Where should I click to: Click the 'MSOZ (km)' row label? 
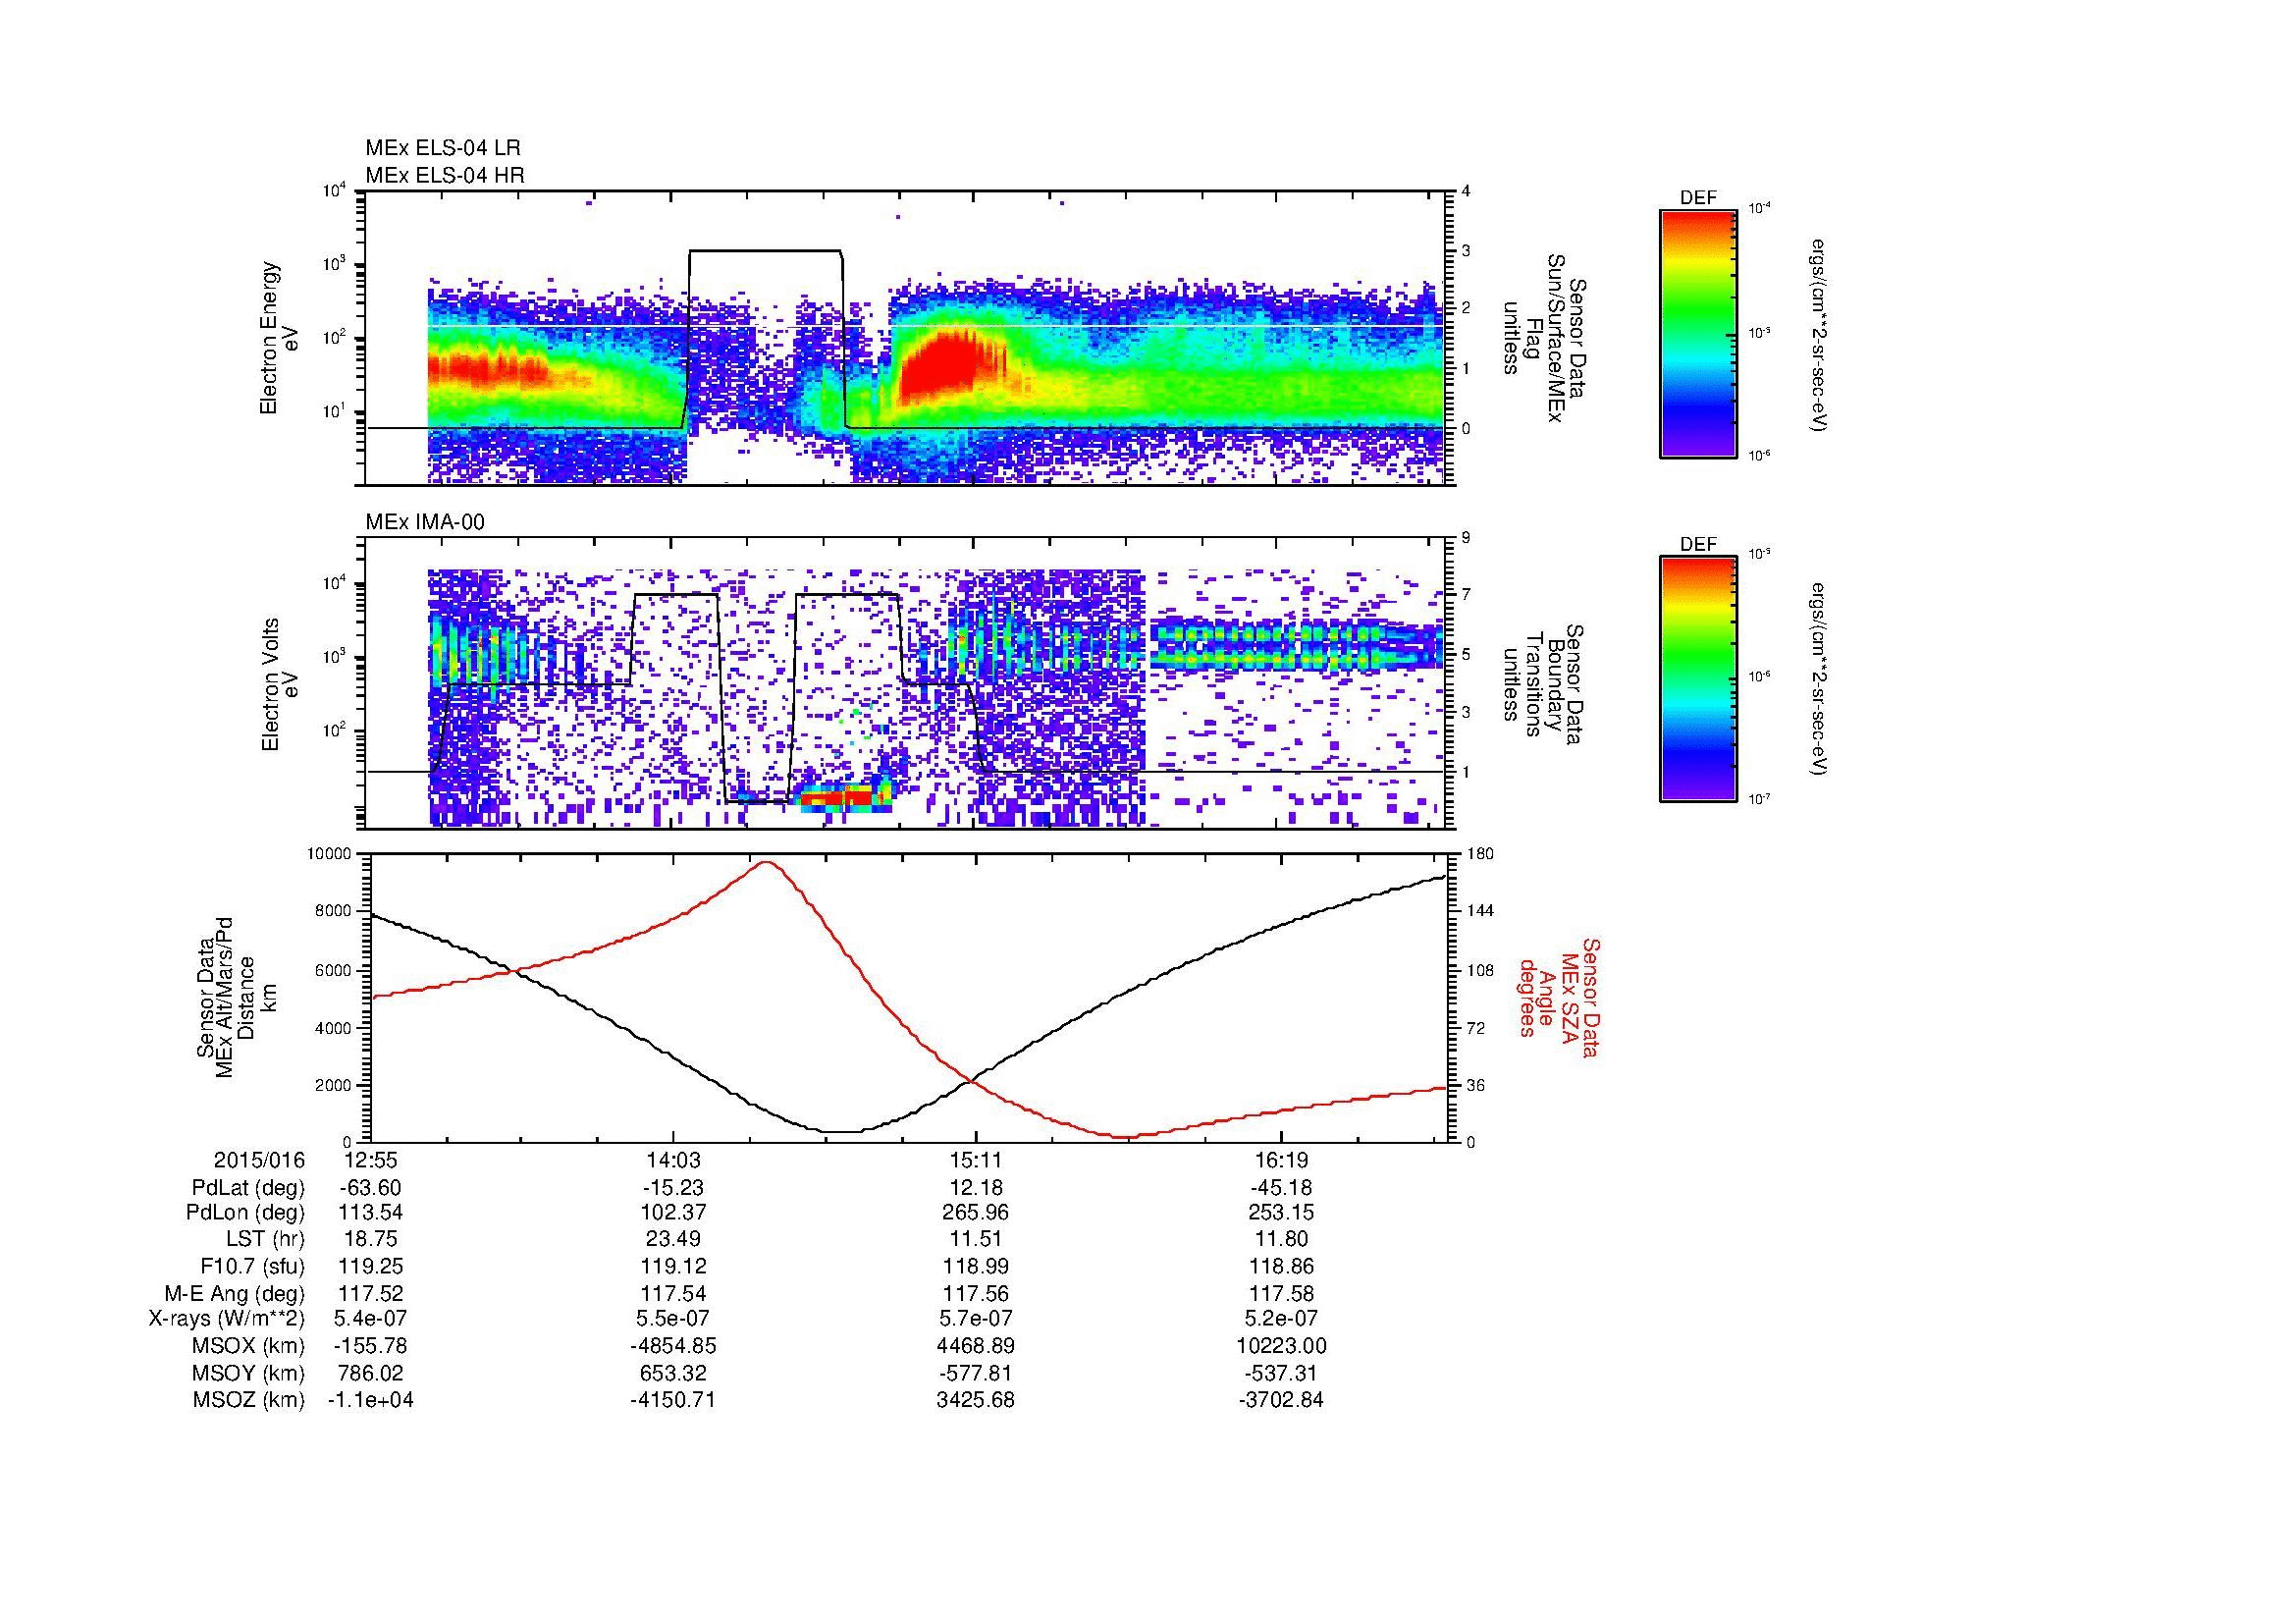click(x=249, y=1400)
